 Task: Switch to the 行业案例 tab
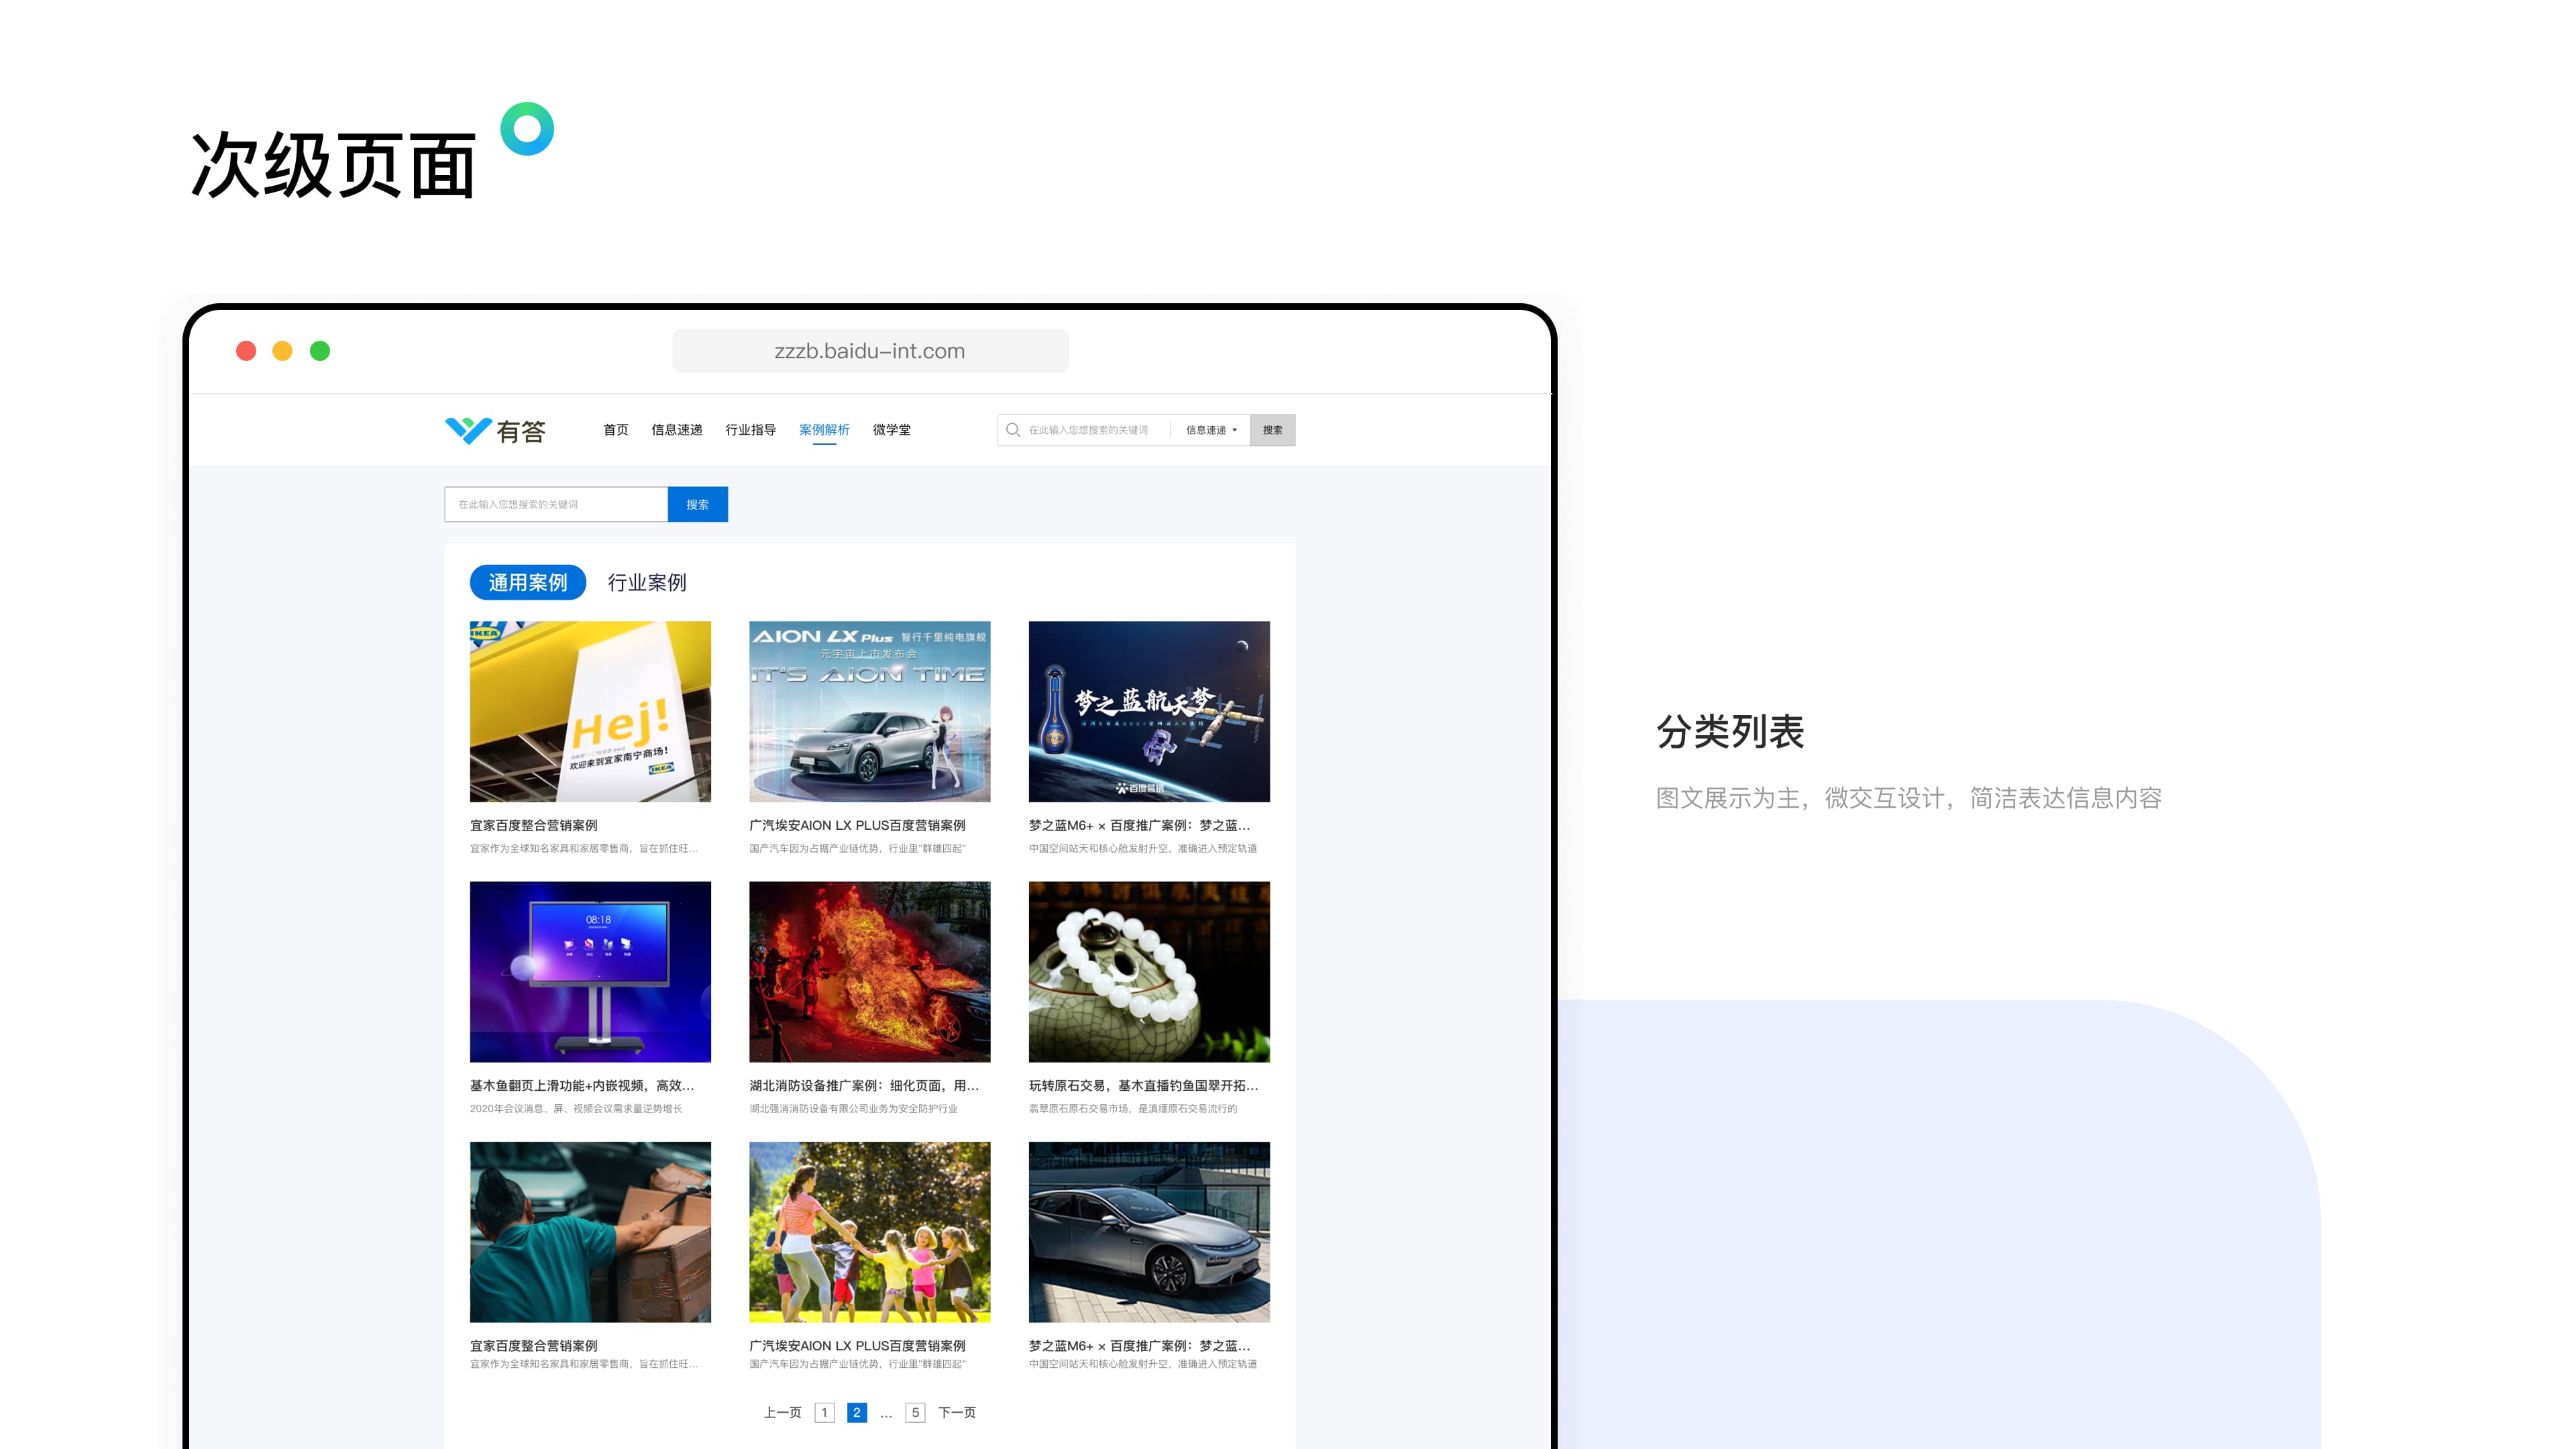point(647,582)
